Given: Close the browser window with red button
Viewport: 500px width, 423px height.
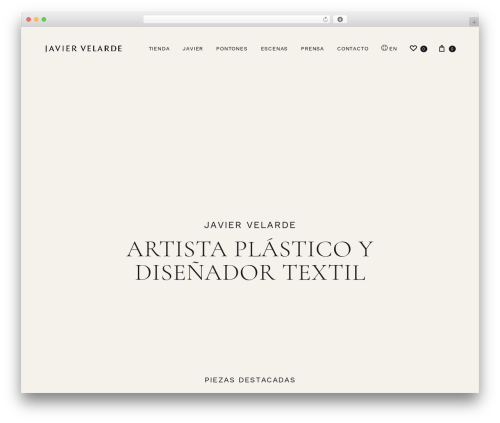Looking at the screenshot, I should pos(29,20).
